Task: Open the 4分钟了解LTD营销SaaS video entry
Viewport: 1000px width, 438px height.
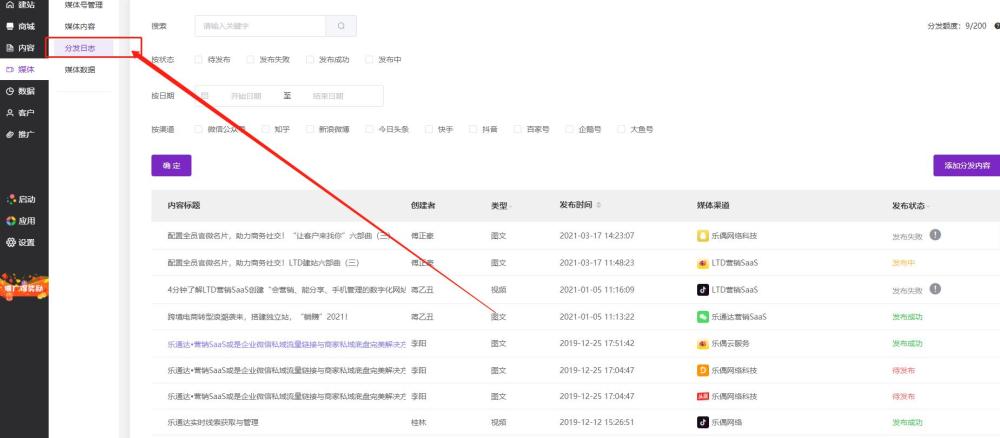Action: pos(287,289)
